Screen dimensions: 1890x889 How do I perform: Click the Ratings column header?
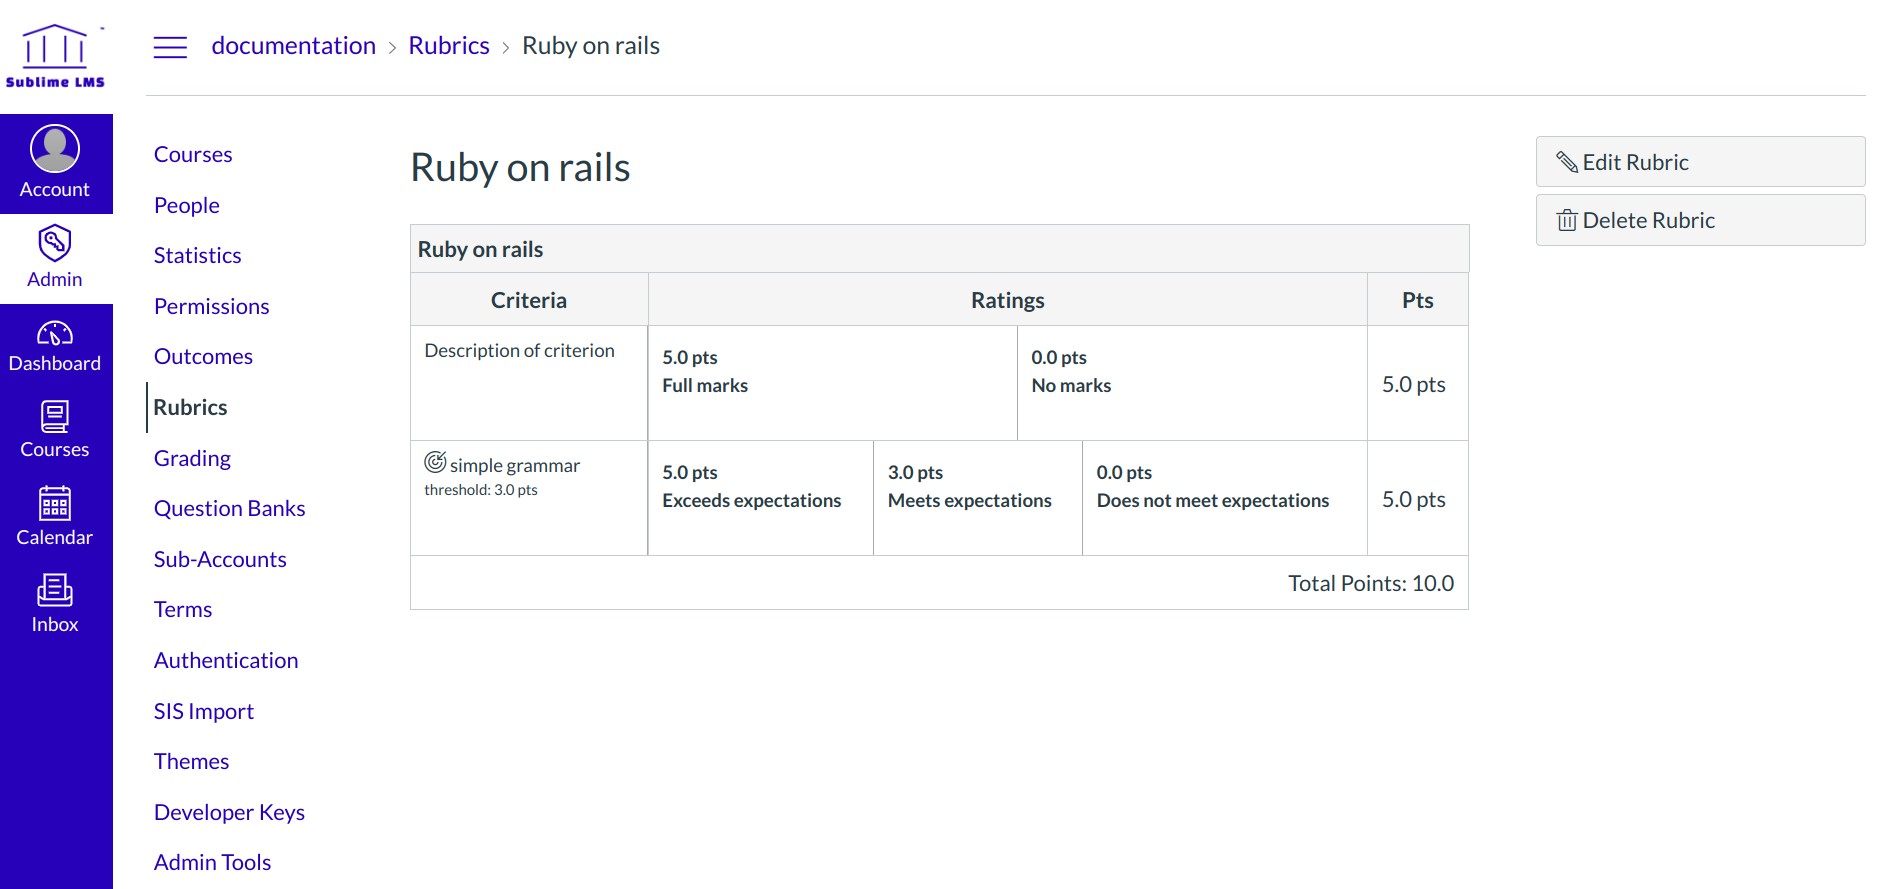click(1008, 300)
